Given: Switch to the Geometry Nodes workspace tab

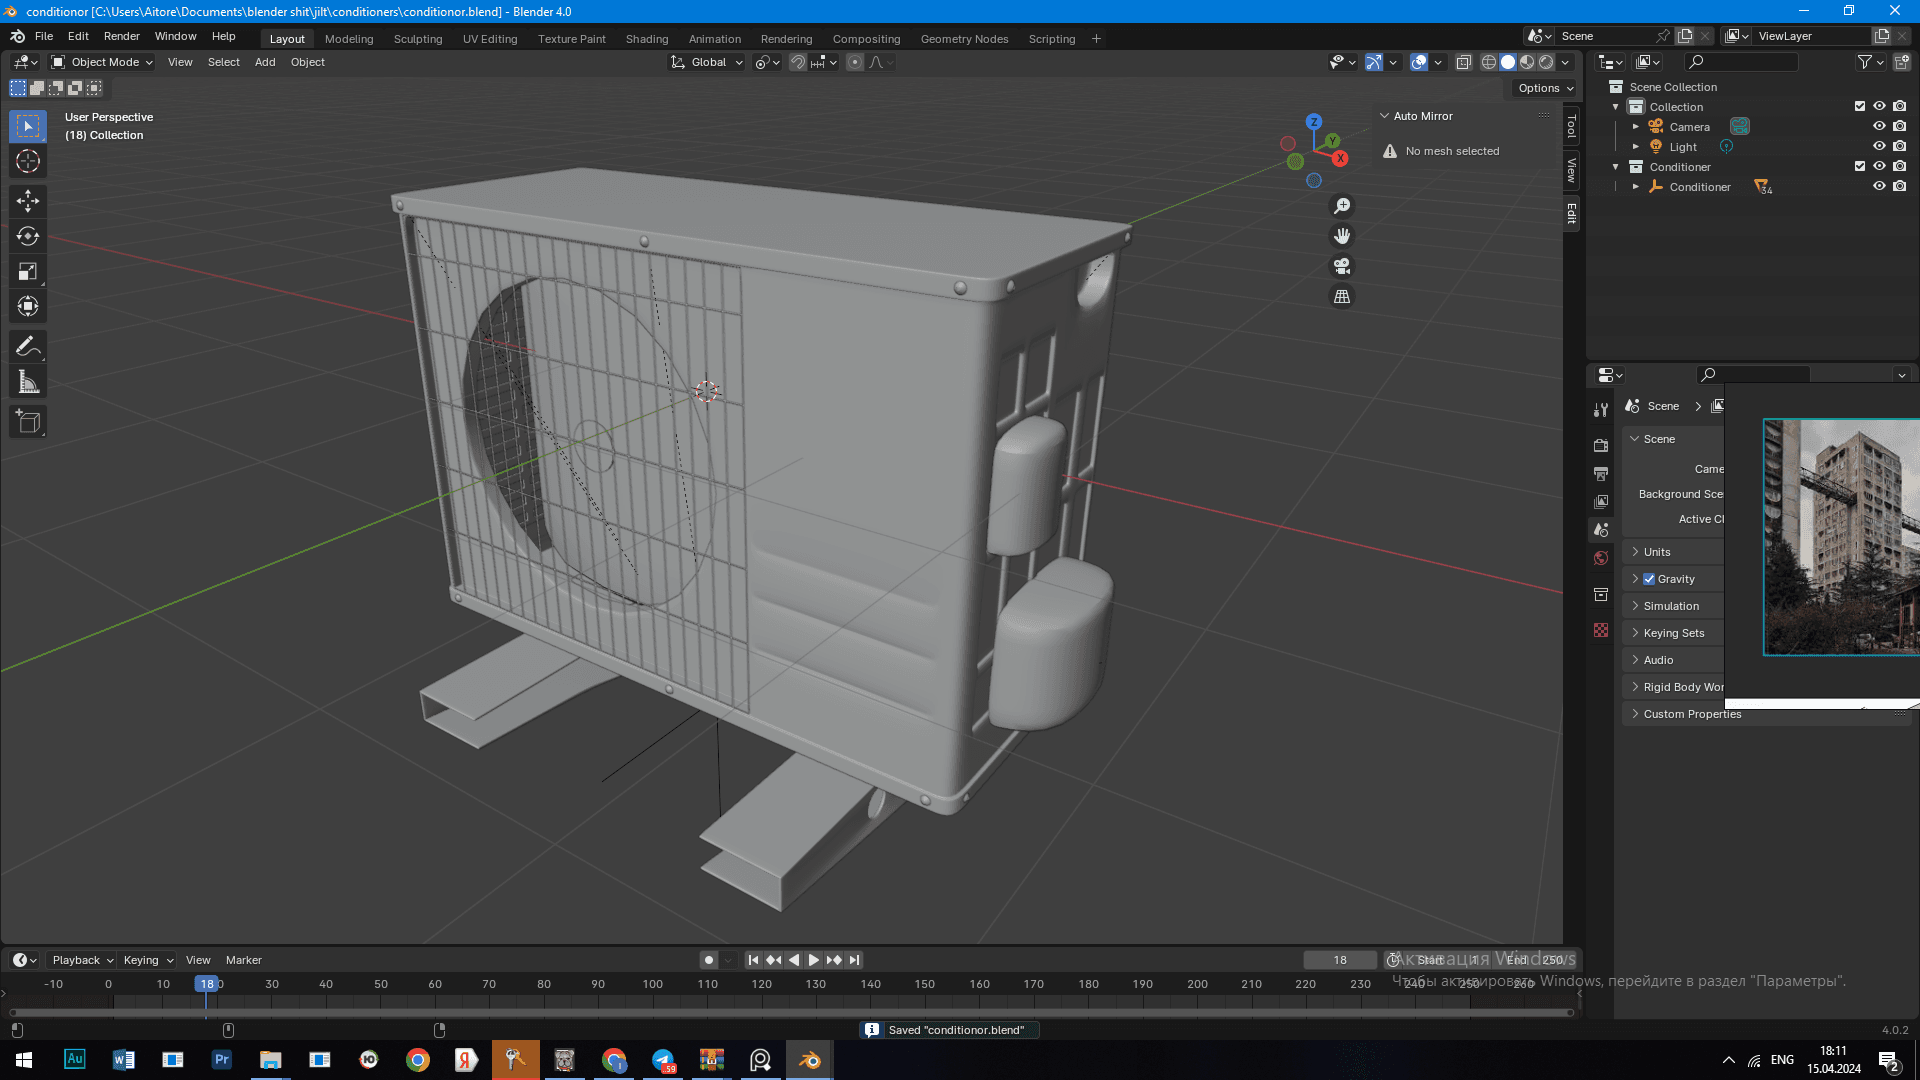Looking at the screenshot, I should coord(964,39).
